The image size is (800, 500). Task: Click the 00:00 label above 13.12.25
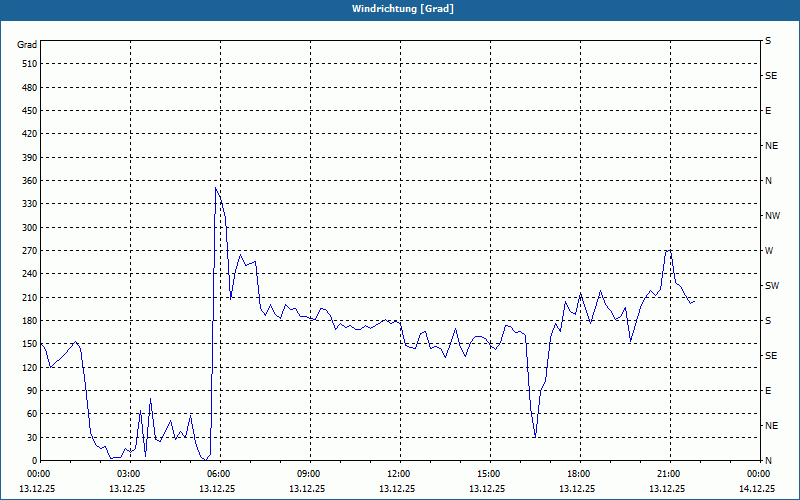[37, 473]
